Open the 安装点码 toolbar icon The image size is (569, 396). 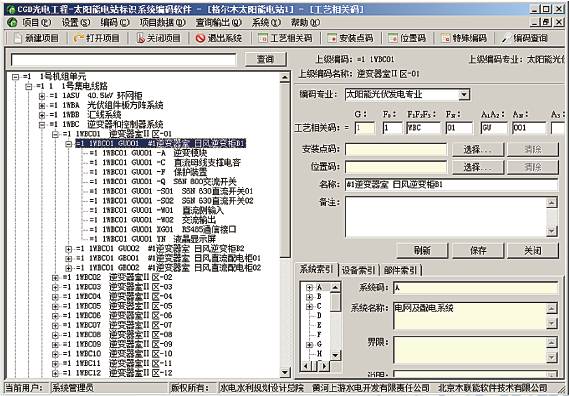click(332, 38)
